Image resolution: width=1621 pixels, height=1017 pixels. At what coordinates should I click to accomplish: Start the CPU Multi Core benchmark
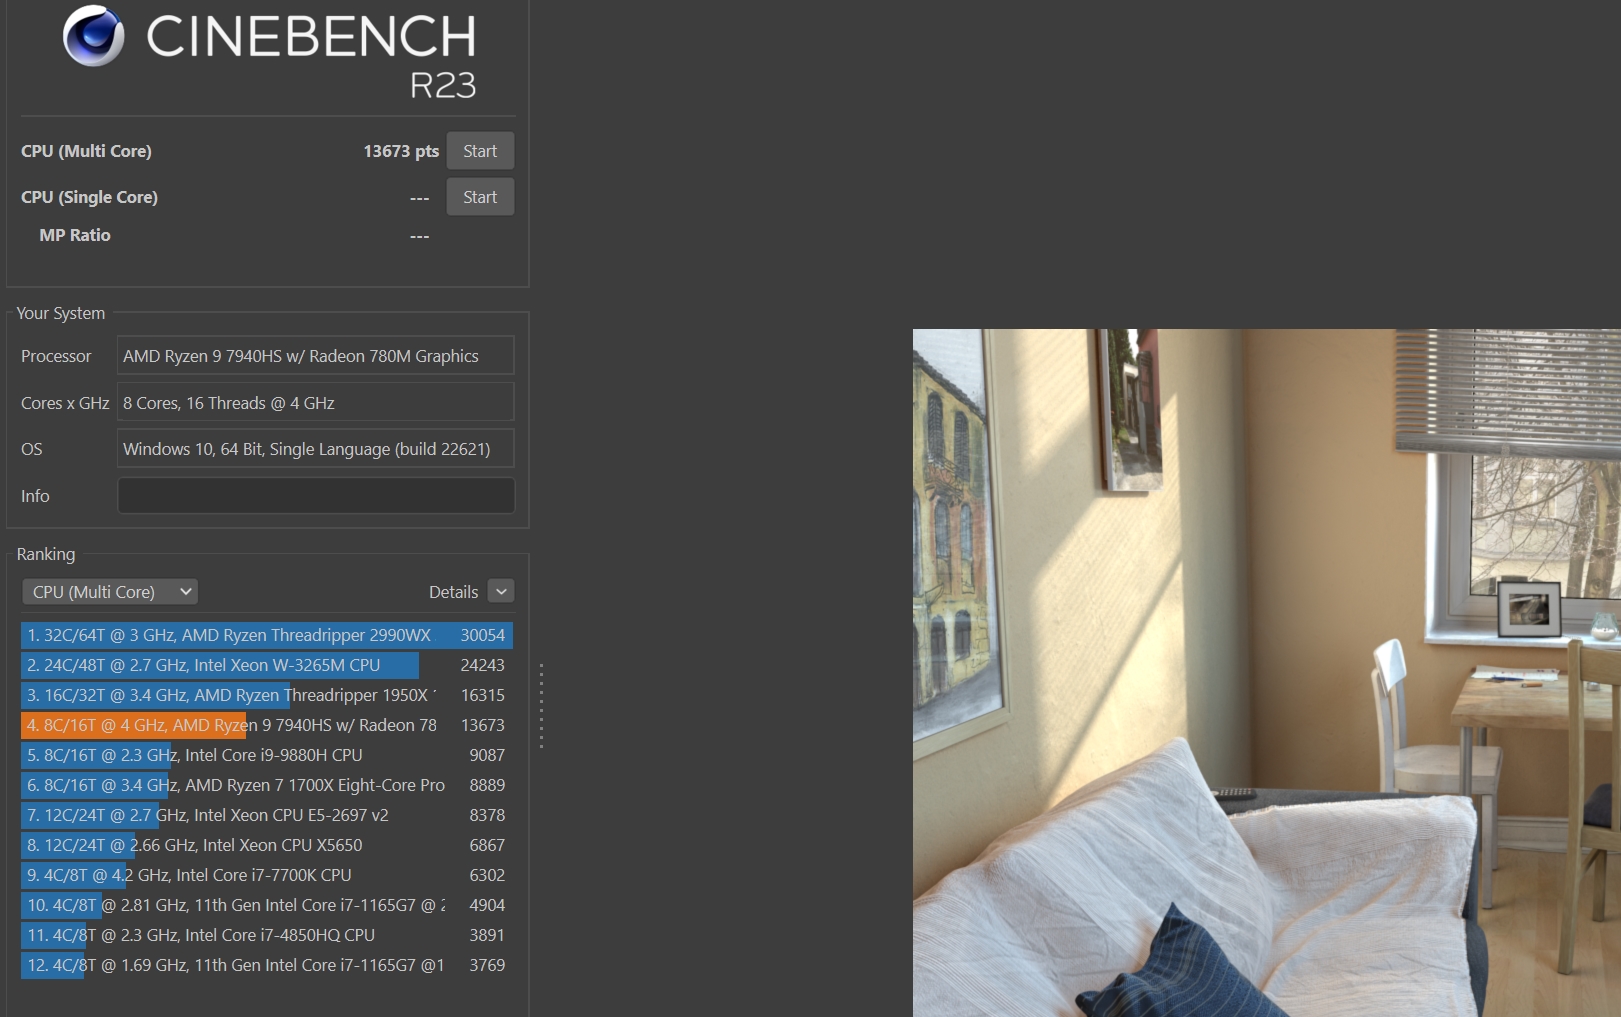pos(480,151)
